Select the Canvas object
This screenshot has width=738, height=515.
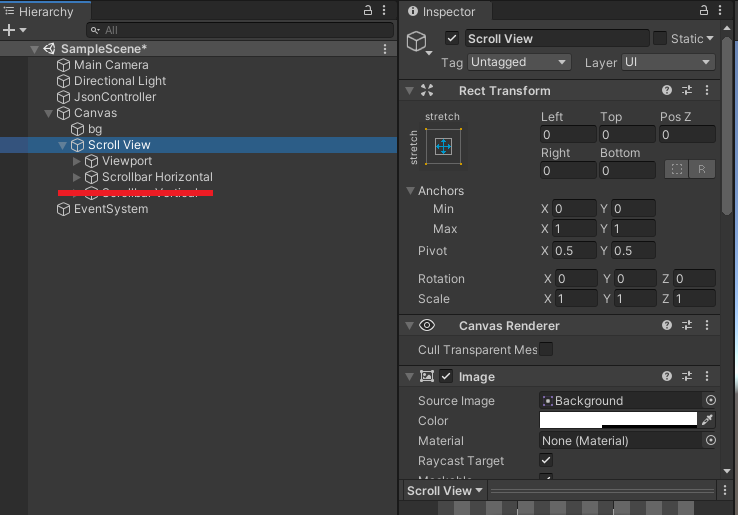pos(96,113)
